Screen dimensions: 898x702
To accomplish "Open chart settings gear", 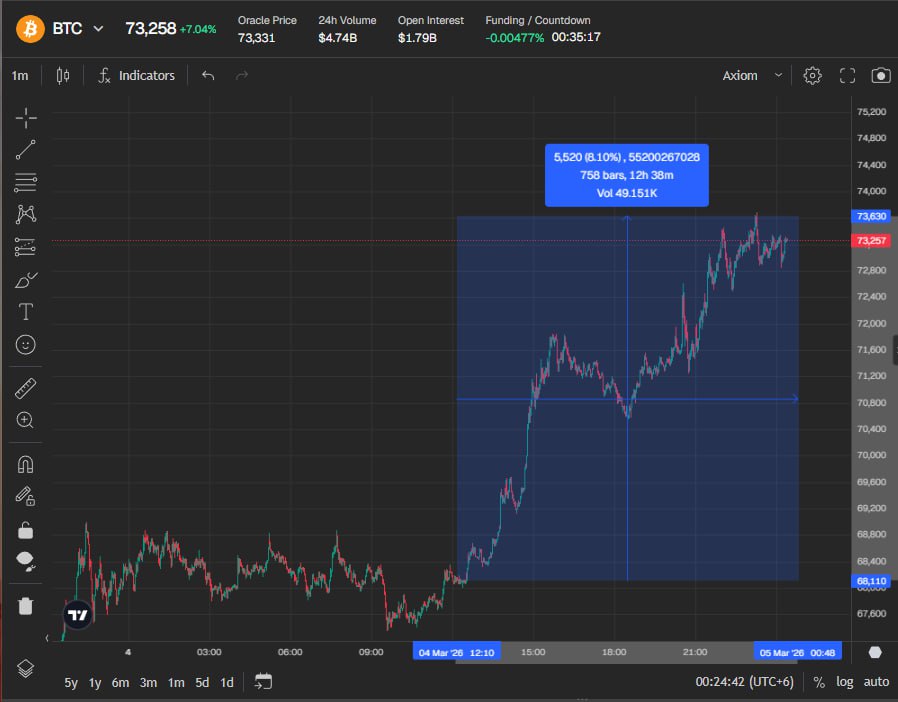I will (x=812, y=76).
